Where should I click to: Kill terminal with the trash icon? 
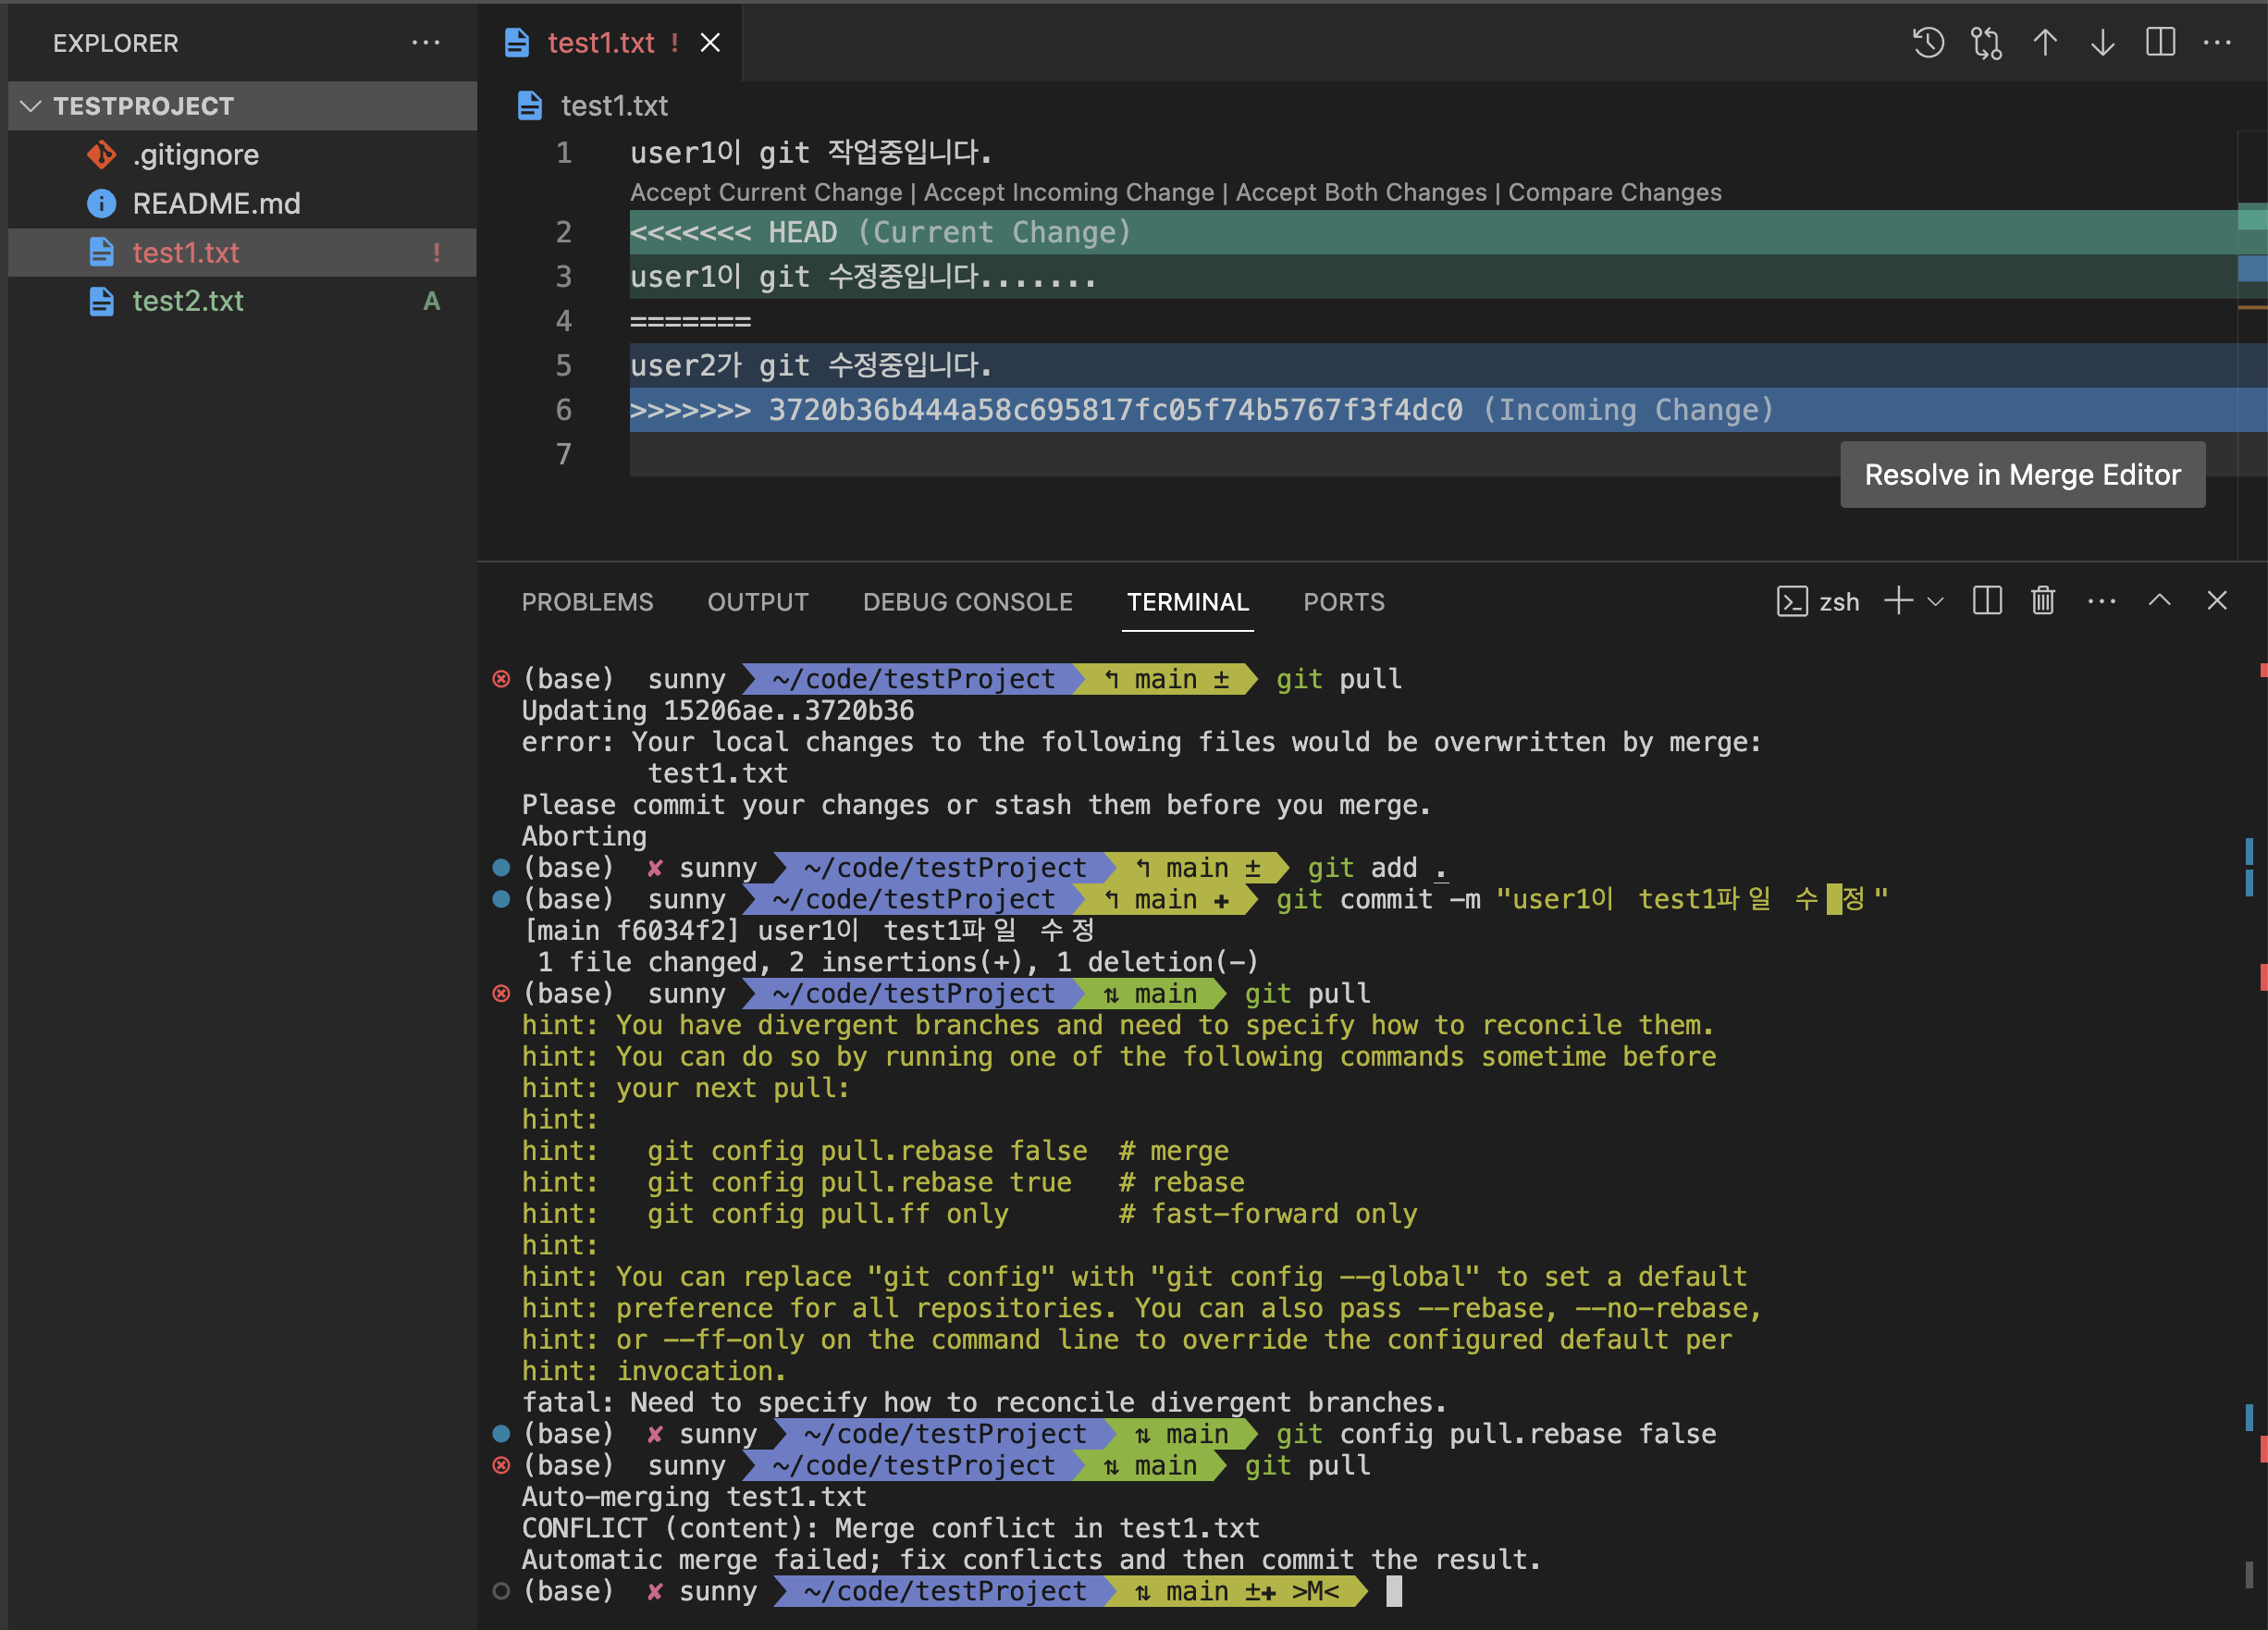tap(2043, 601)
